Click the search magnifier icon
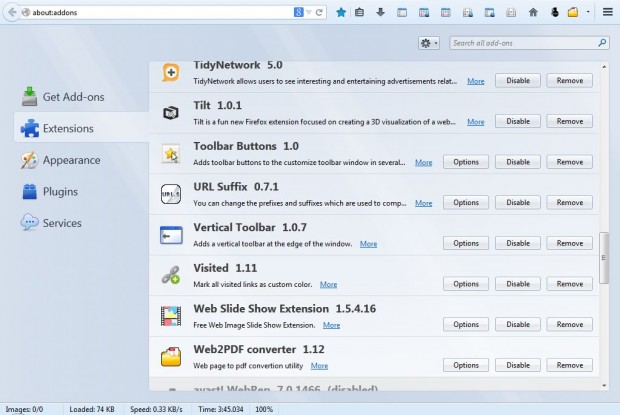Screen dimensions: 620x415 tap(602, 43)
